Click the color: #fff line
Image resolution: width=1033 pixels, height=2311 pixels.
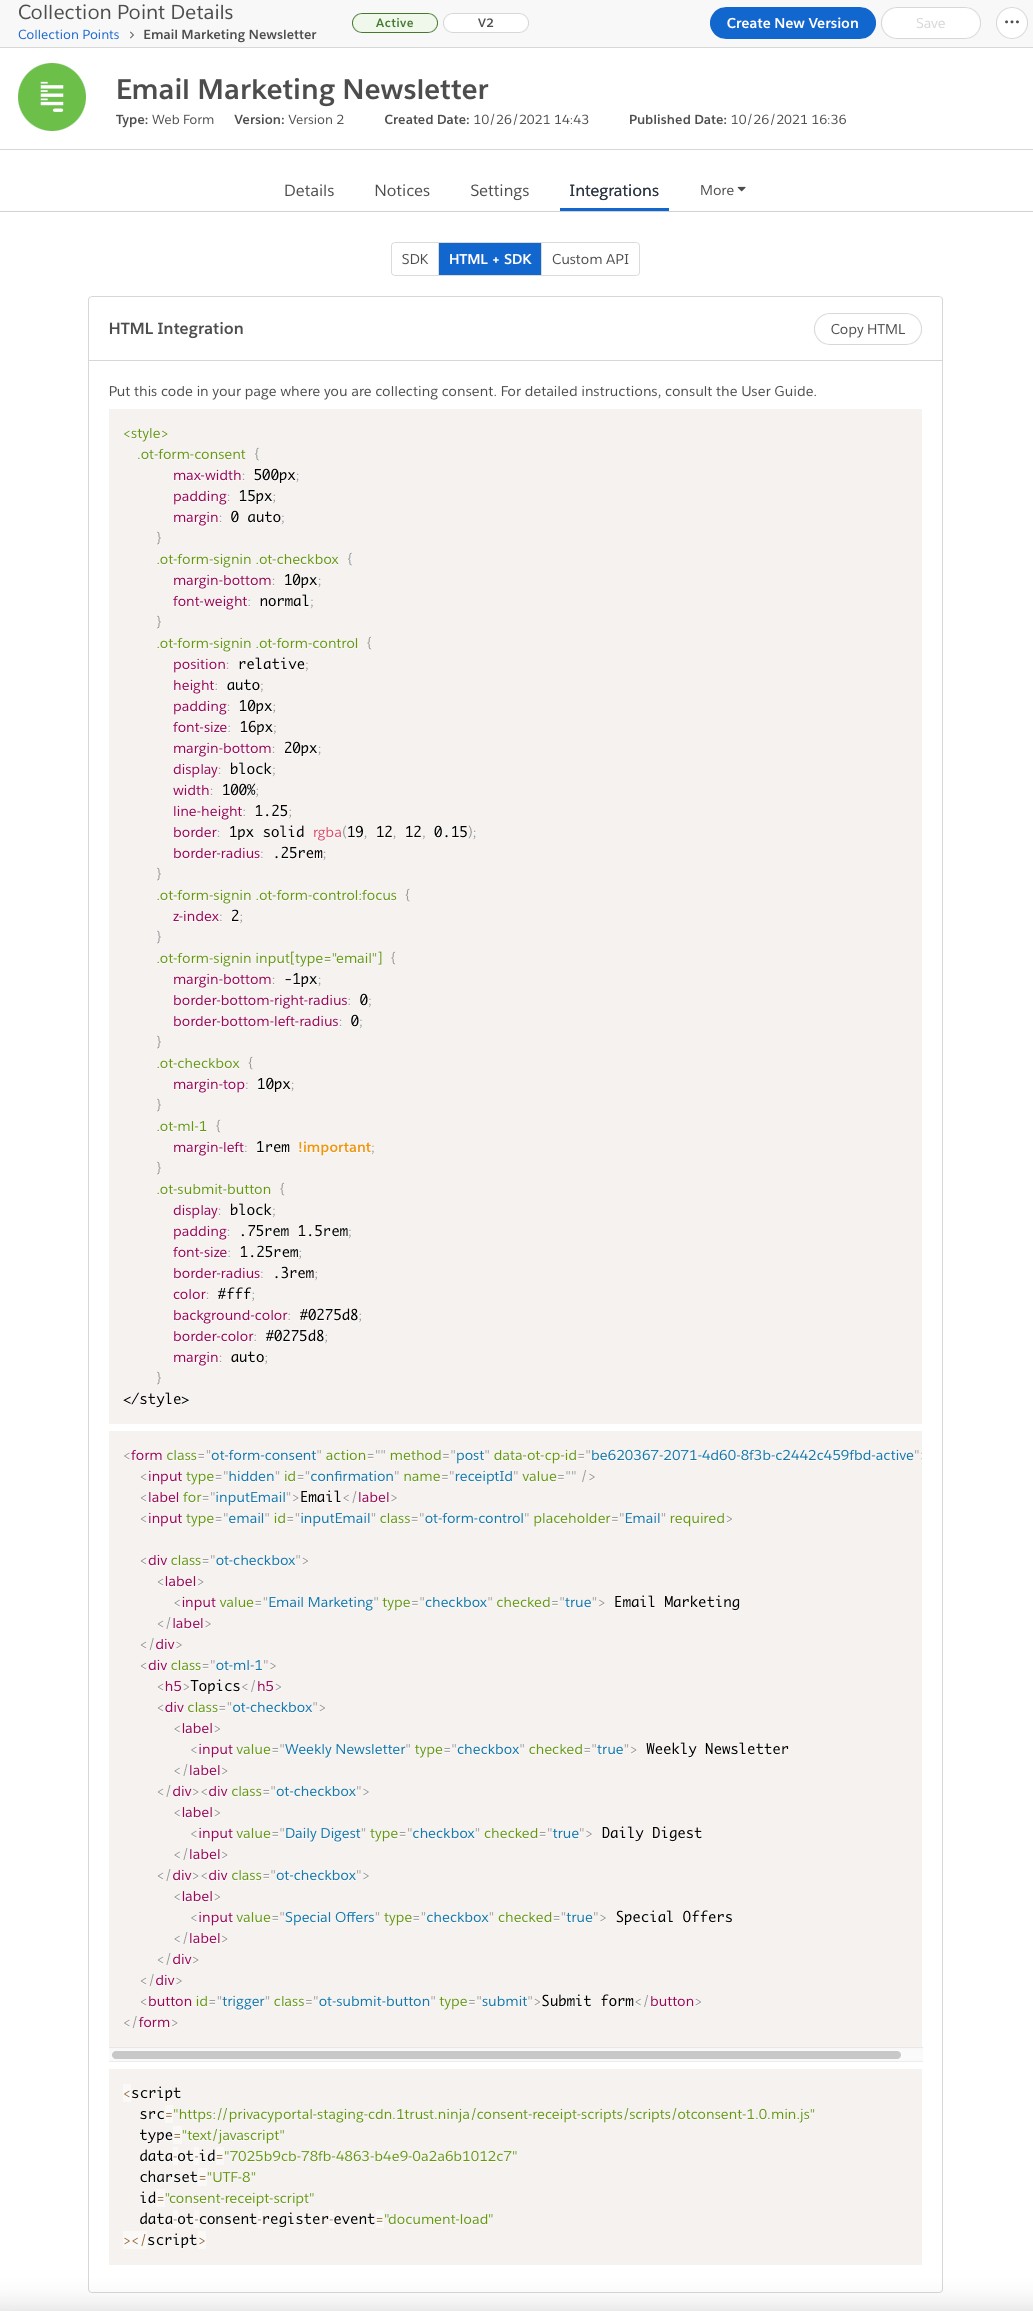click(x=214, y=1294)
